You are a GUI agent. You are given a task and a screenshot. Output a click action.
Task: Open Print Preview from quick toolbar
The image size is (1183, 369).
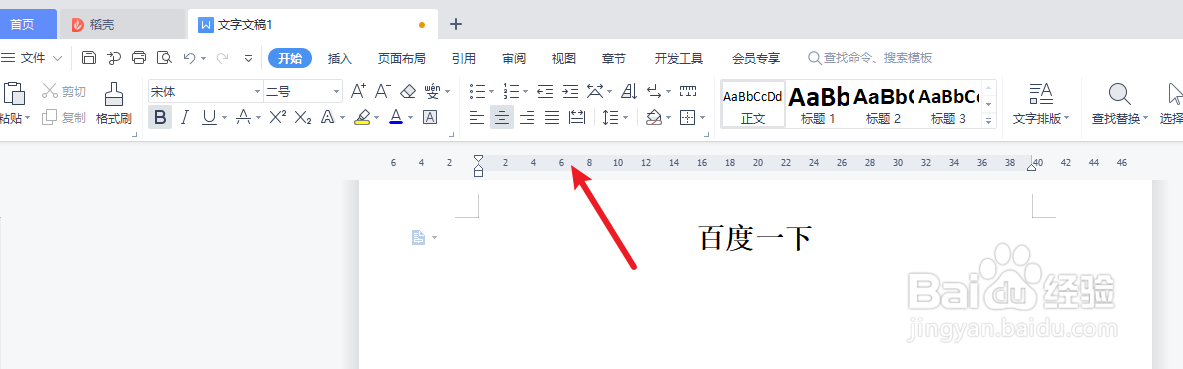pos(164,58)
